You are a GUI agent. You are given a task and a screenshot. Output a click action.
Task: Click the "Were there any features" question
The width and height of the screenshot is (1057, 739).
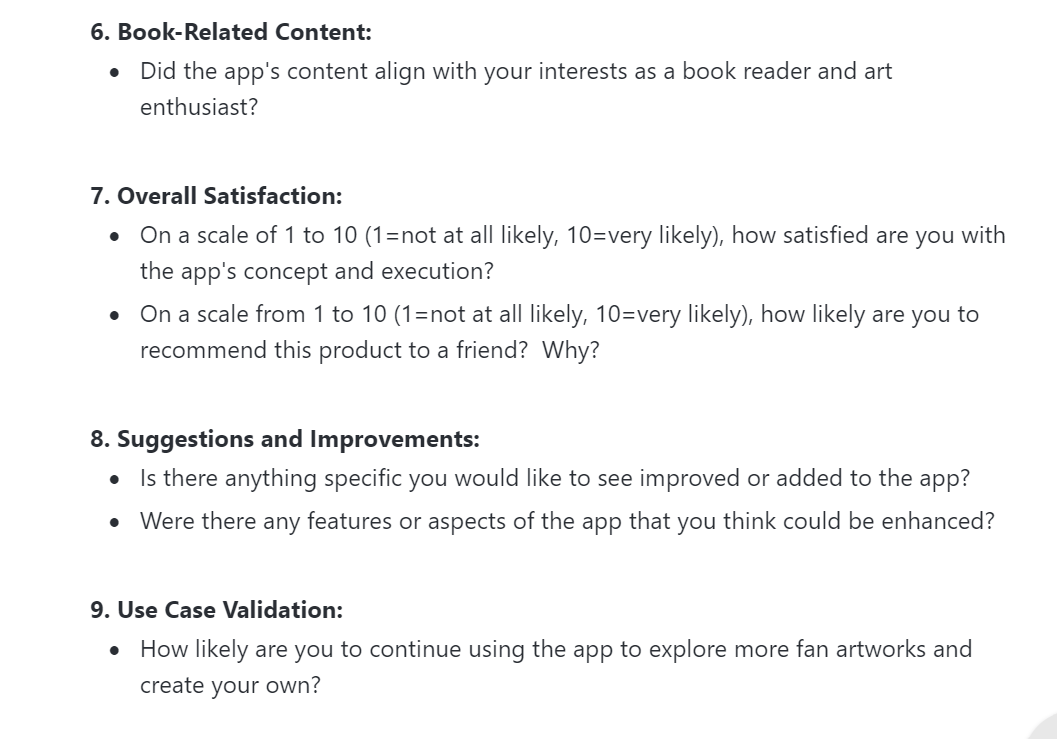click(567, 521)
